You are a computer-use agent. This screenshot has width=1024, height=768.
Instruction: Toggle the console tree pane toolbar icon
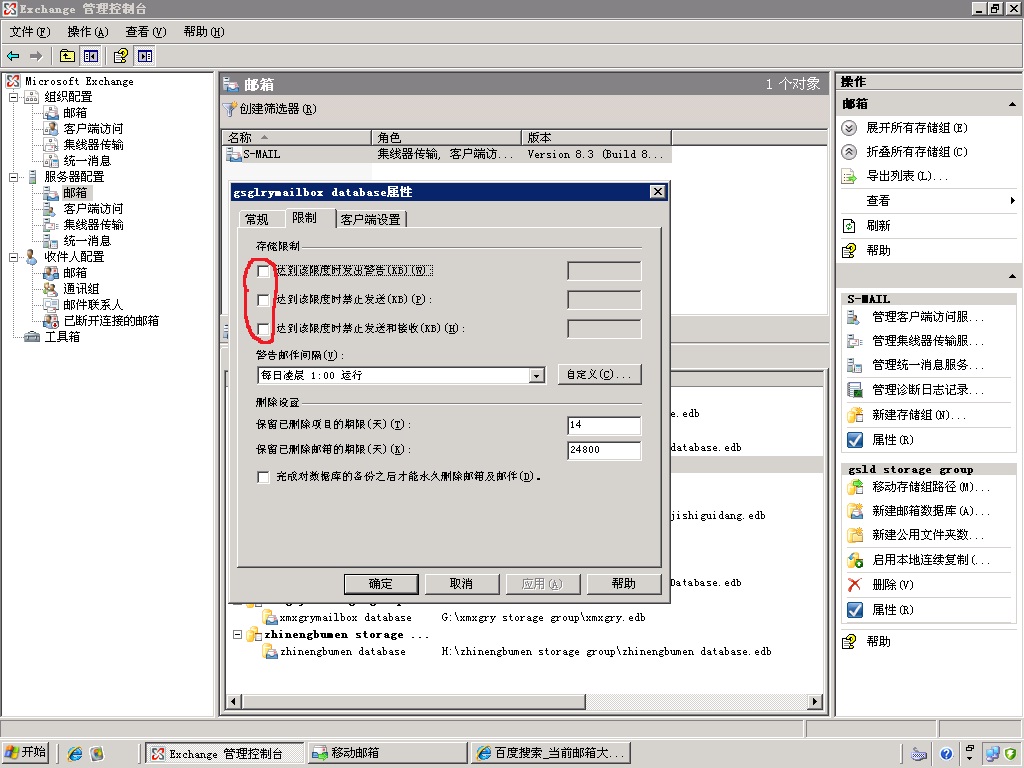pyautogui.click(x=91, y=56)
